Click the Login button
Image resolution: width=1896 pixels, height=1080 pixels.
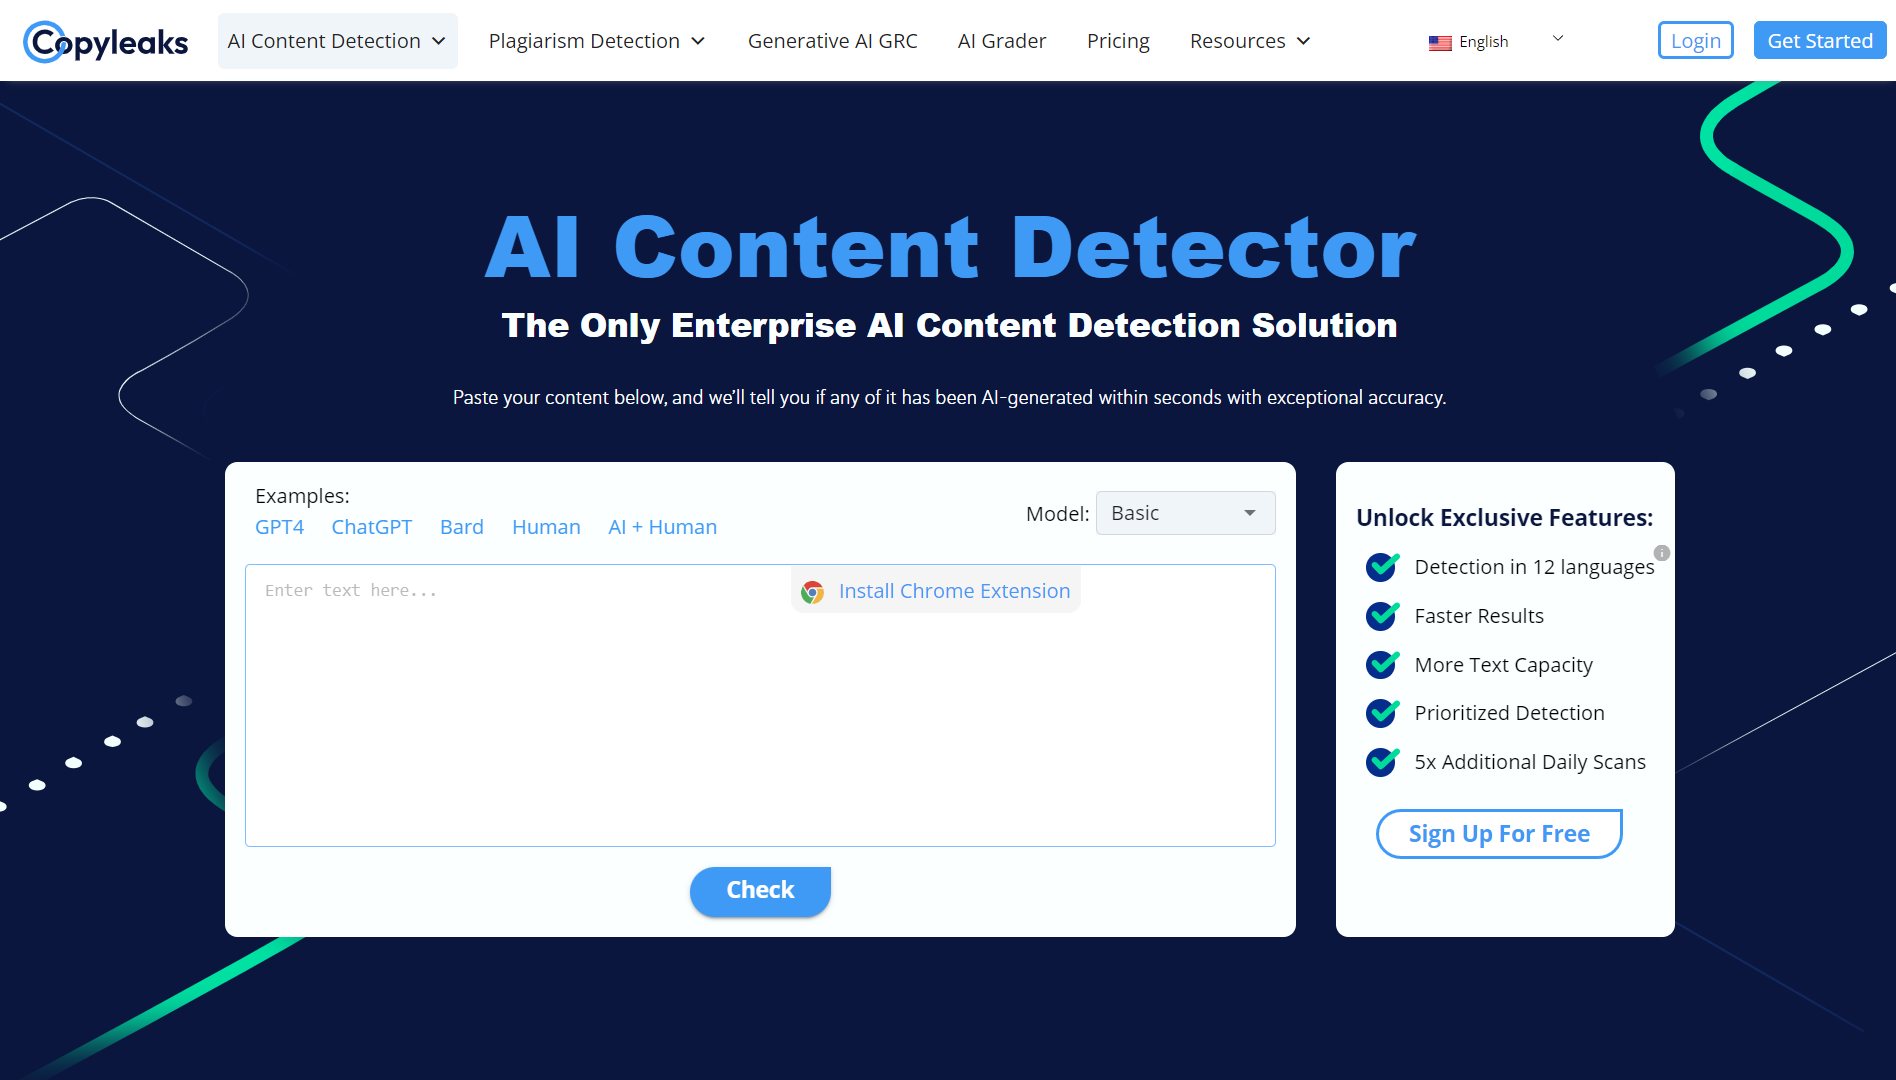(1695, 41)
